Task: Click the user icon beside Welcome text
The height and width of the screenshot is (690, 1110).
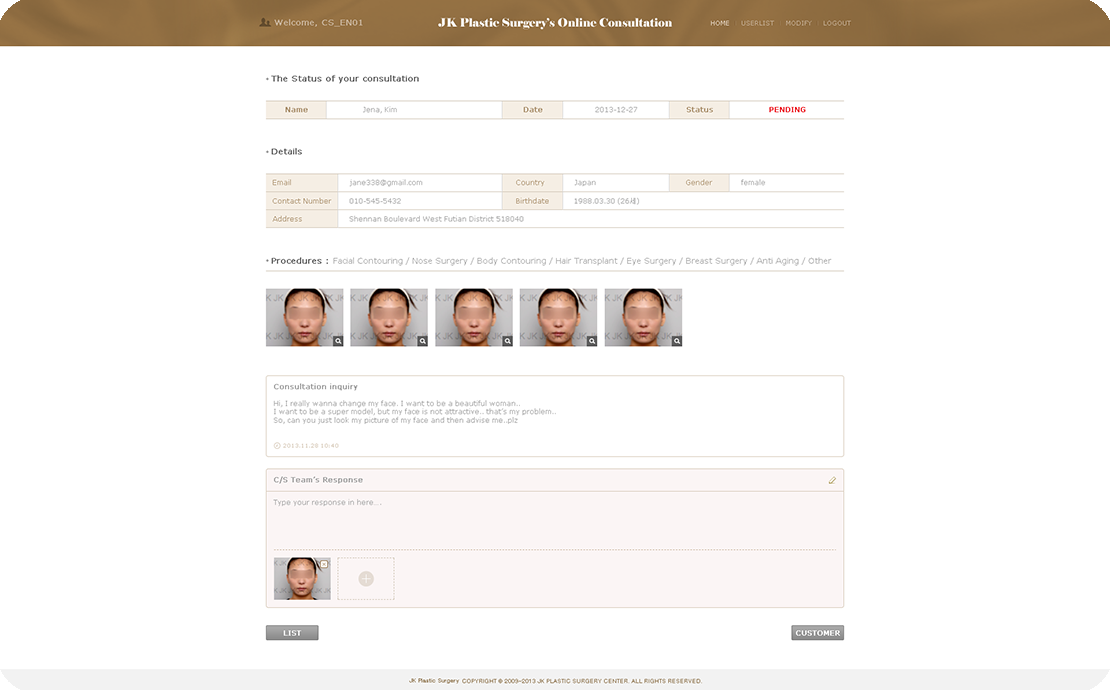Action: click(x=265, y=23)
